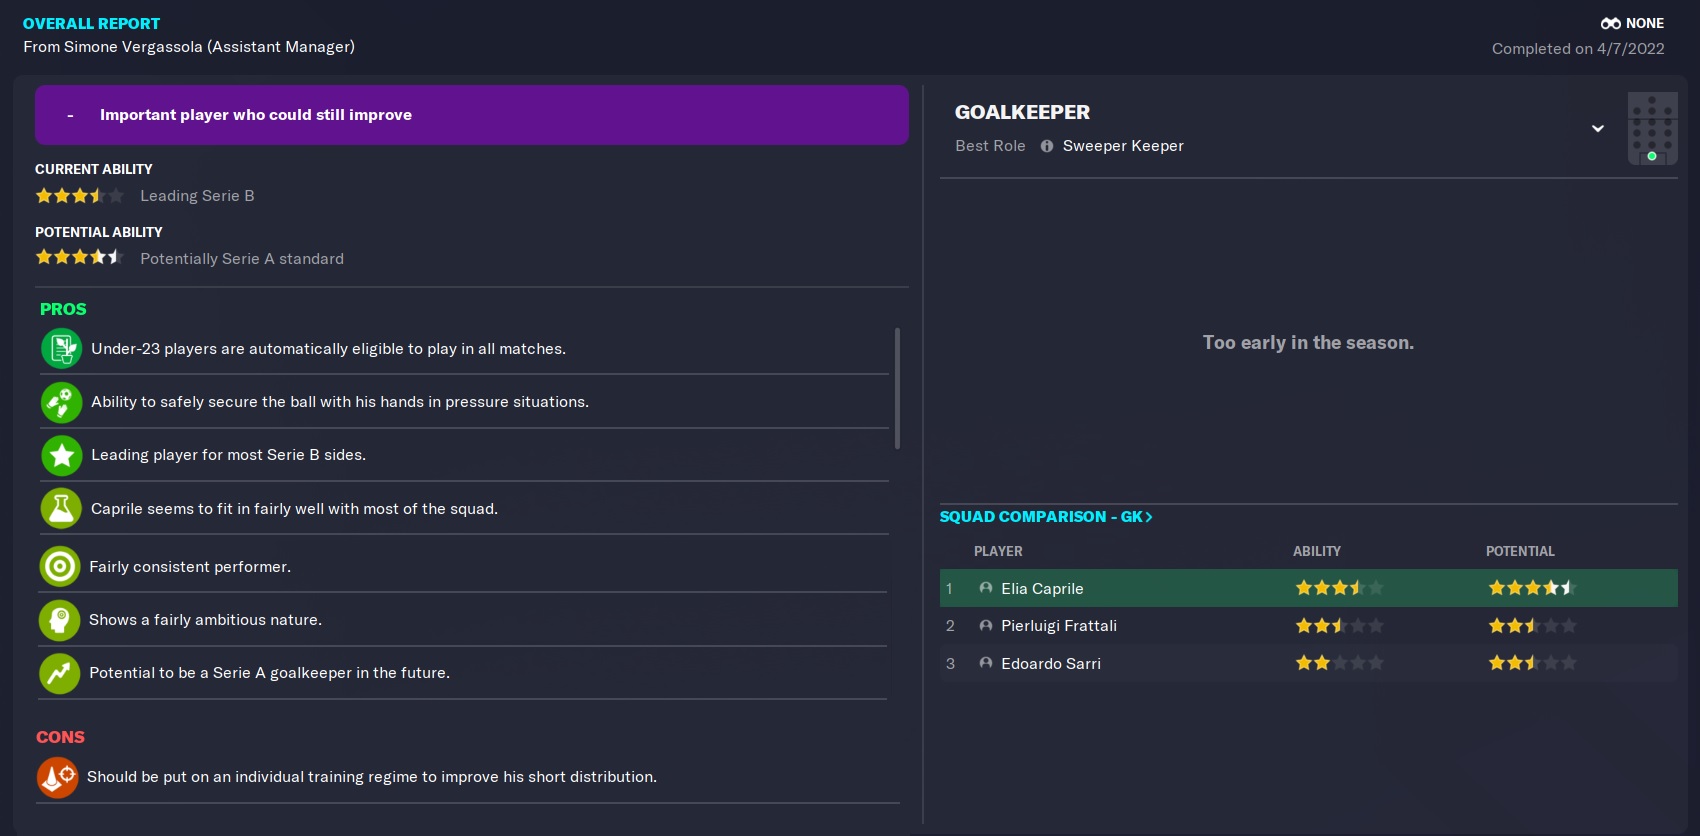Click 'Leading Serie B' ability description
Viewport: 1700px width, 836px height.
[x=197, y=196]
